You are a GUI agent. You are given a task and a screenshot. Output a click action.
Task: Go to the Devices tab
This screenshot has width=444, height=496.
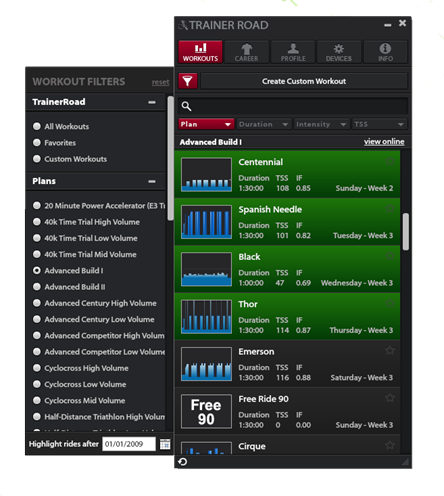tap(339, 52)
